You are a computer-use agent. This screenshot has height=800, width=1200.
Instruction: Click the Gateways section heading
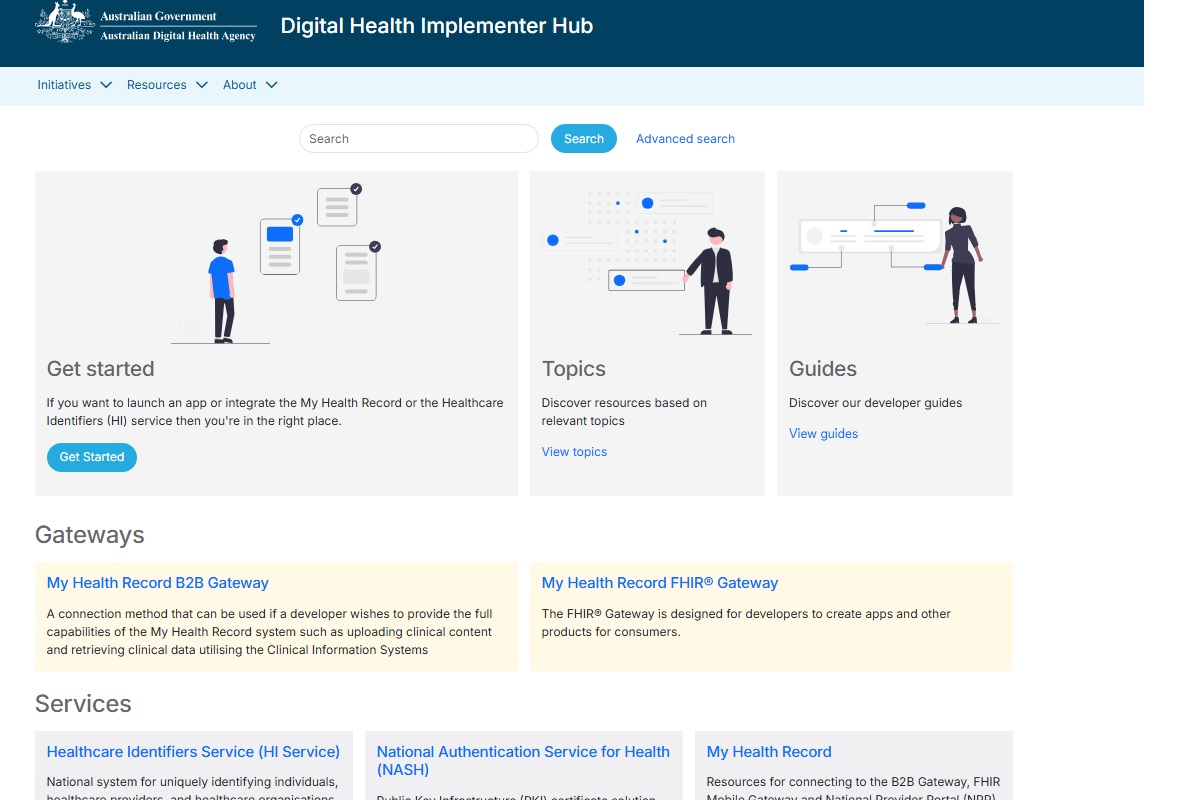pos(90,535)
